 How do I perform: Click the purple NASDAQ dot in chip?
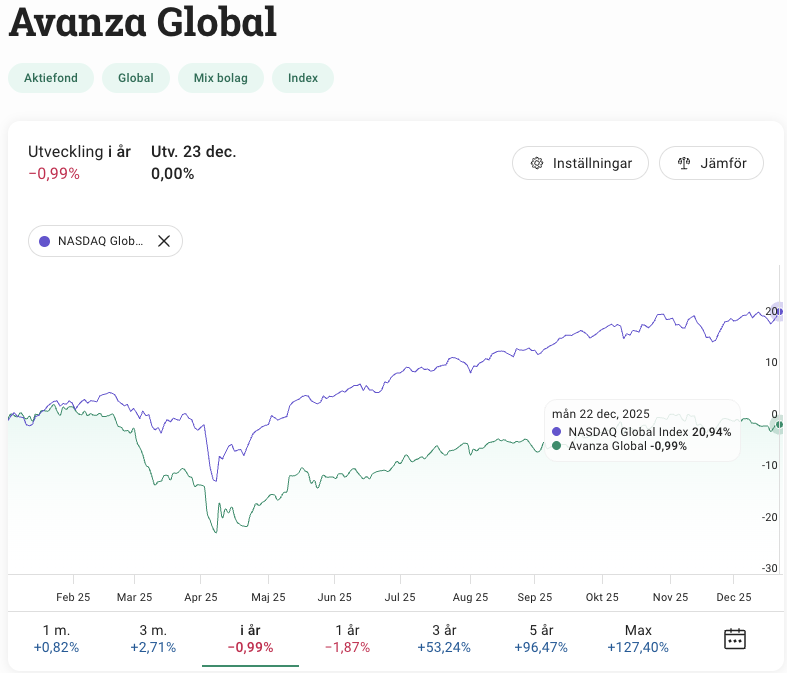point(44,241)
